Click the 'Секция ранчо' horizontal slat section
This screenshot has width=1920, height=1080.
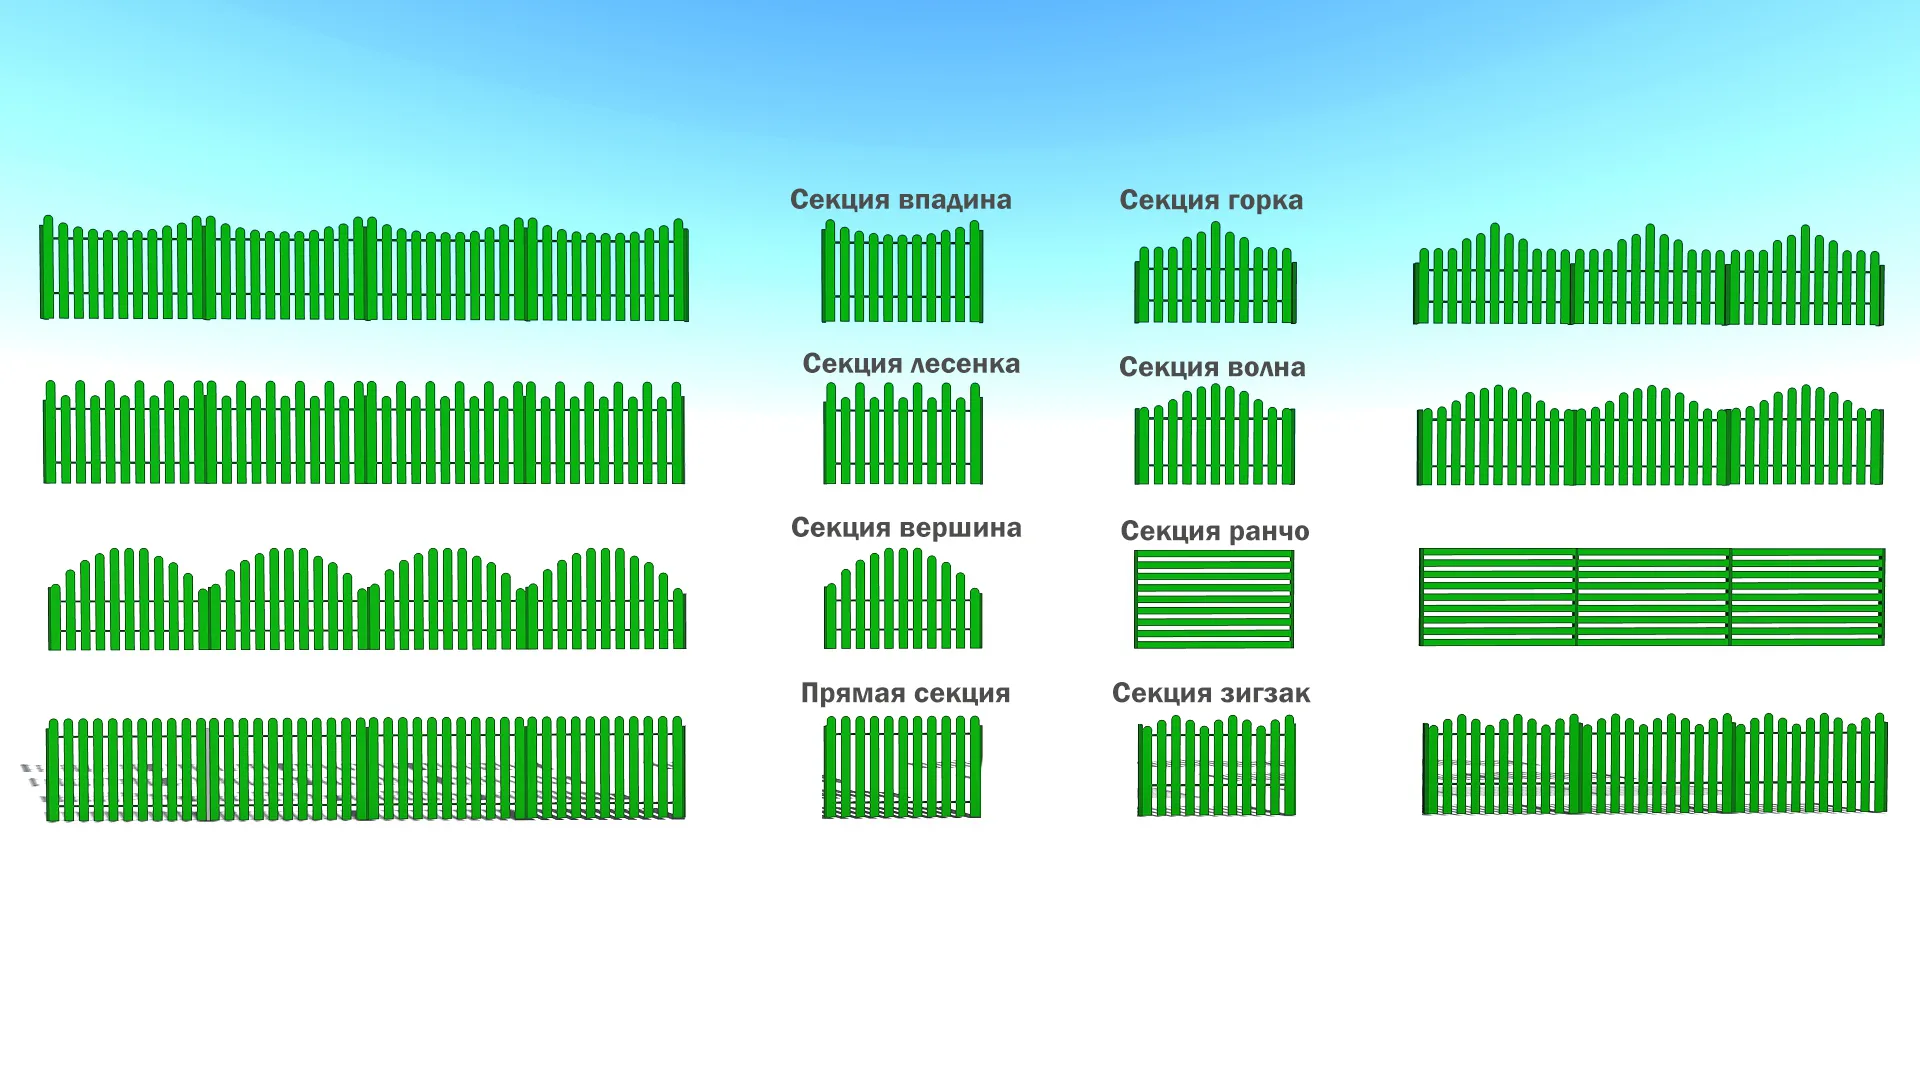[1214, 598]
